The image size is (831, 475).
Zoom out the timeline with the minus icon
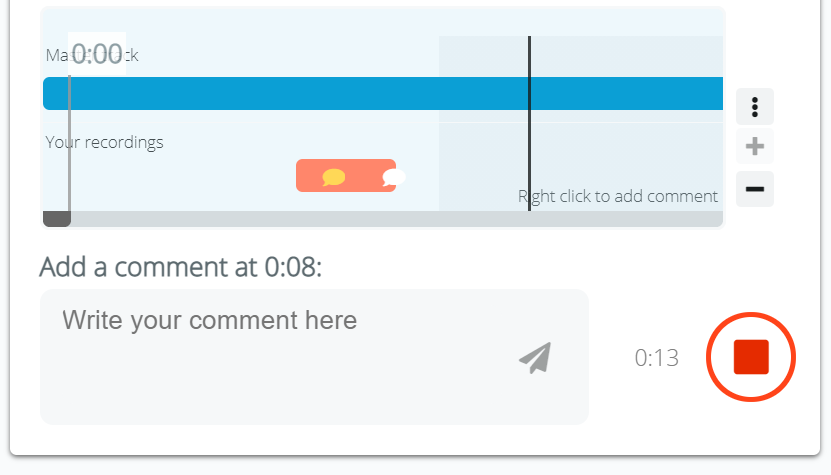pyautogui.click(x=755, y=188)
